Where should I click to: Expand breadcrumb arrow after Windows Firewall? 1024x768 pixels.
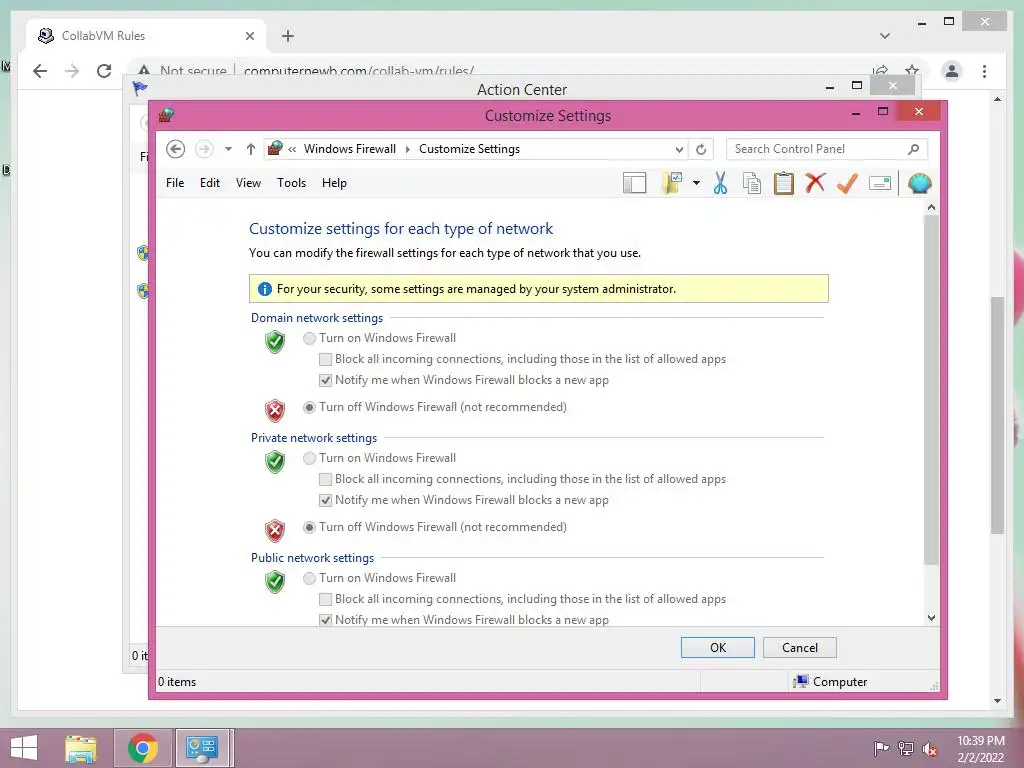[408, 150]
